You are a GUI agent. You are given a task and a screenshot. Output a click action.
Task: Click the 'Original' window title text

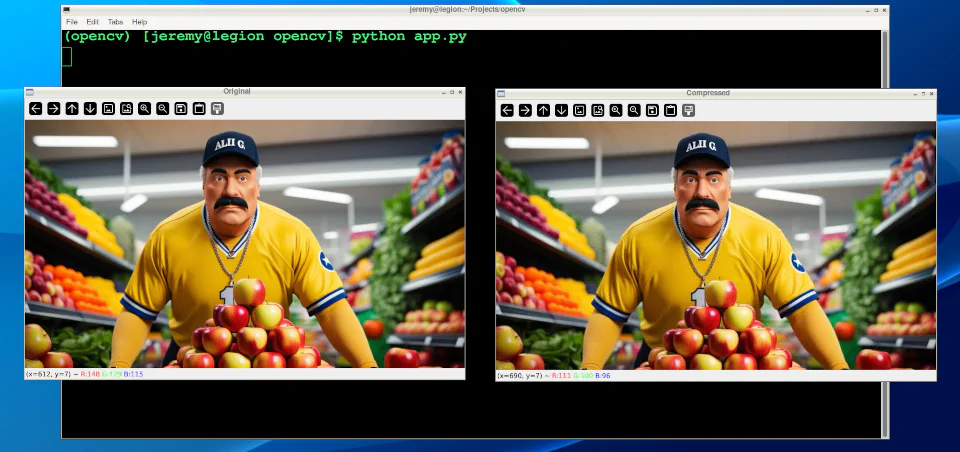point(236,92)
